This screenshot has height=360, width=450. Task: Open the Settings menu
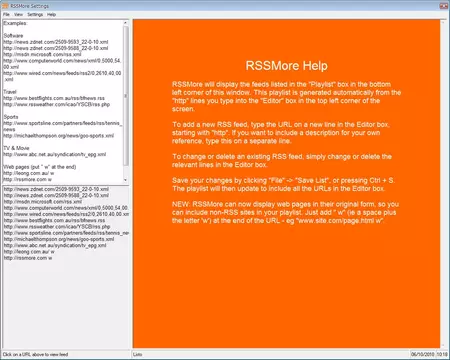35,14
